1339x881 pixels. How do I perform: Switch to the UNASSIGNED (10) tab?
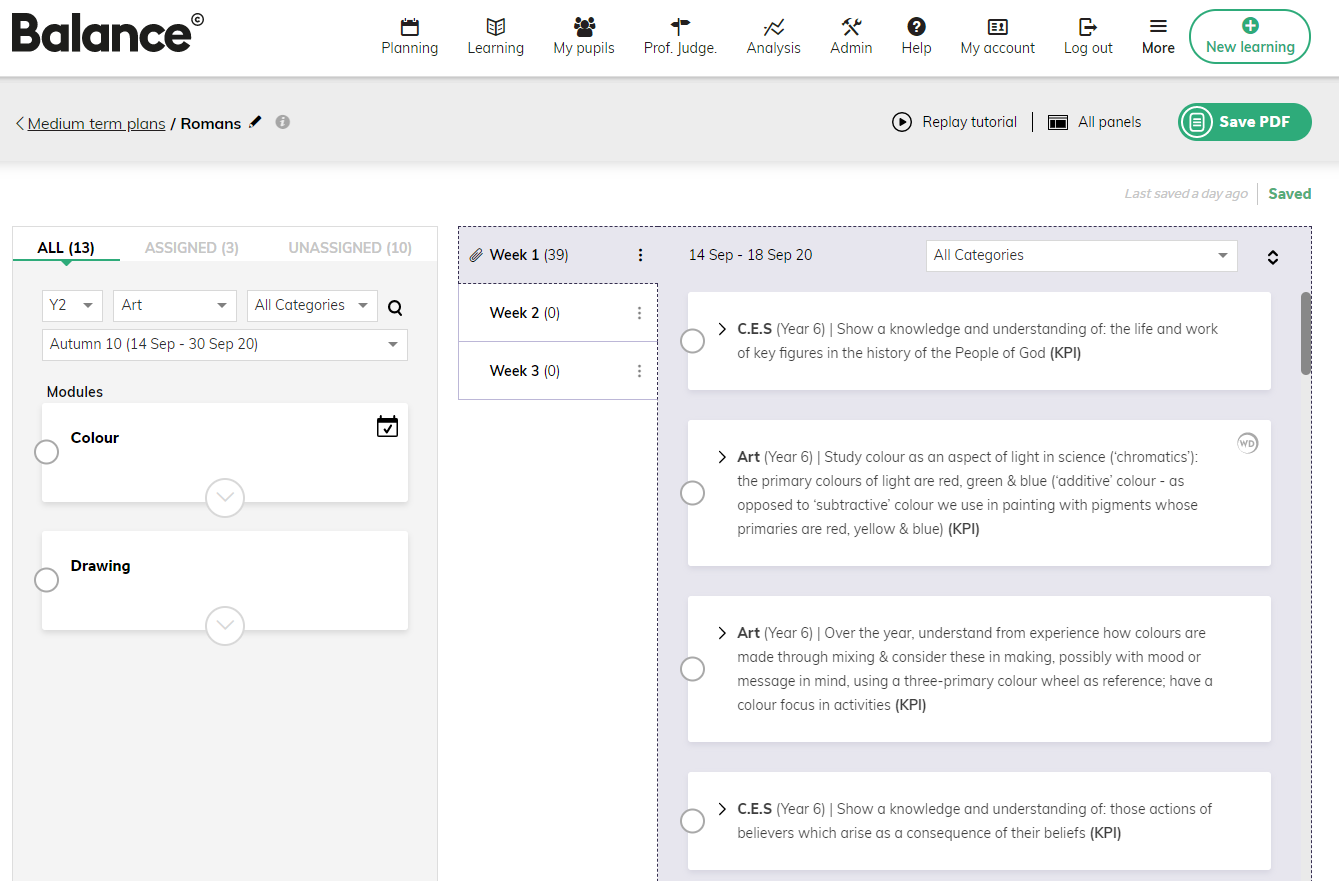click(x=350, y=247)
